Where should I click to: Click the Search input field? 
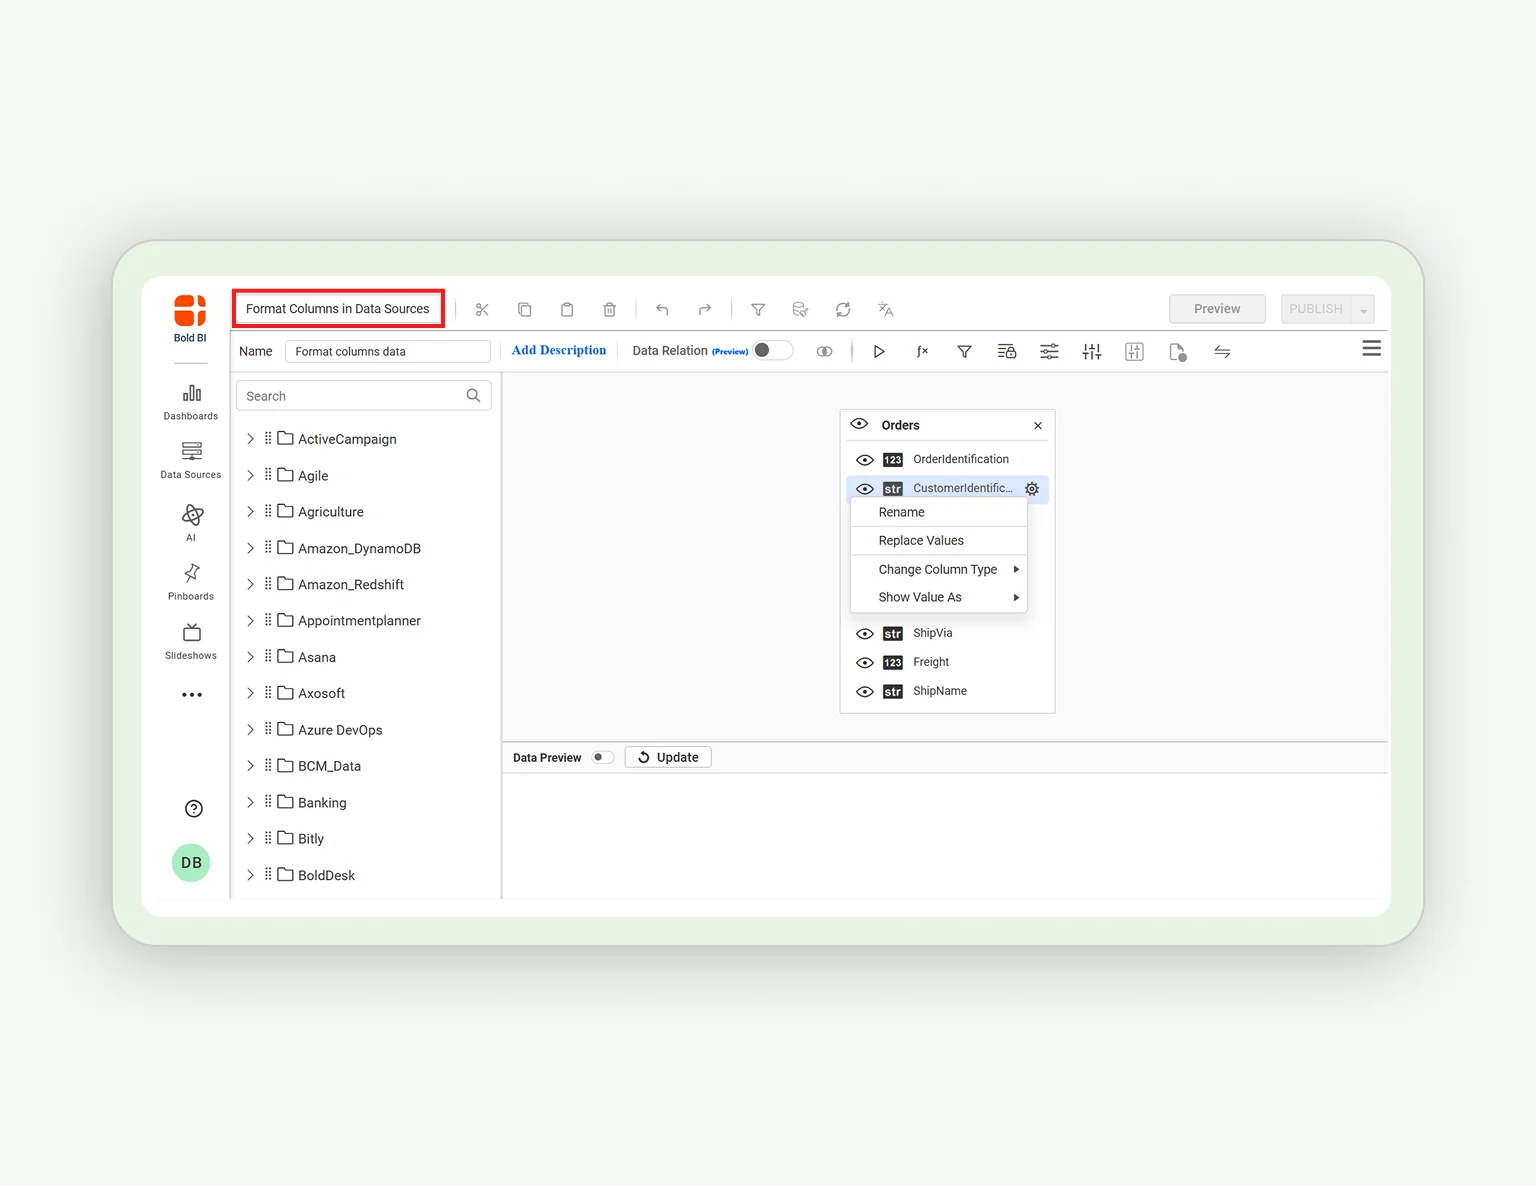363,396
